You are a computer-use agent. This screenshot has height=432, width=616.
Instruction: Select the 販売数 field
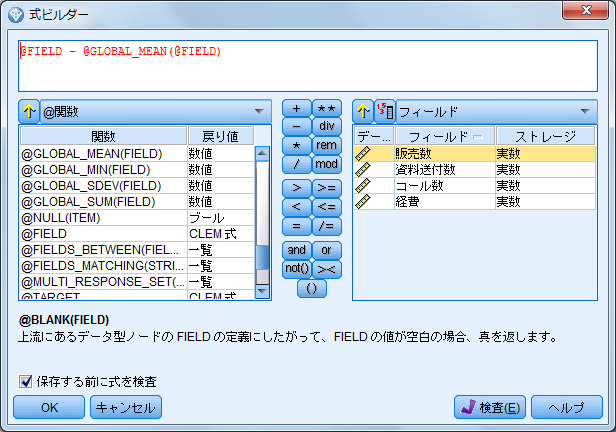tap(475, 154)
